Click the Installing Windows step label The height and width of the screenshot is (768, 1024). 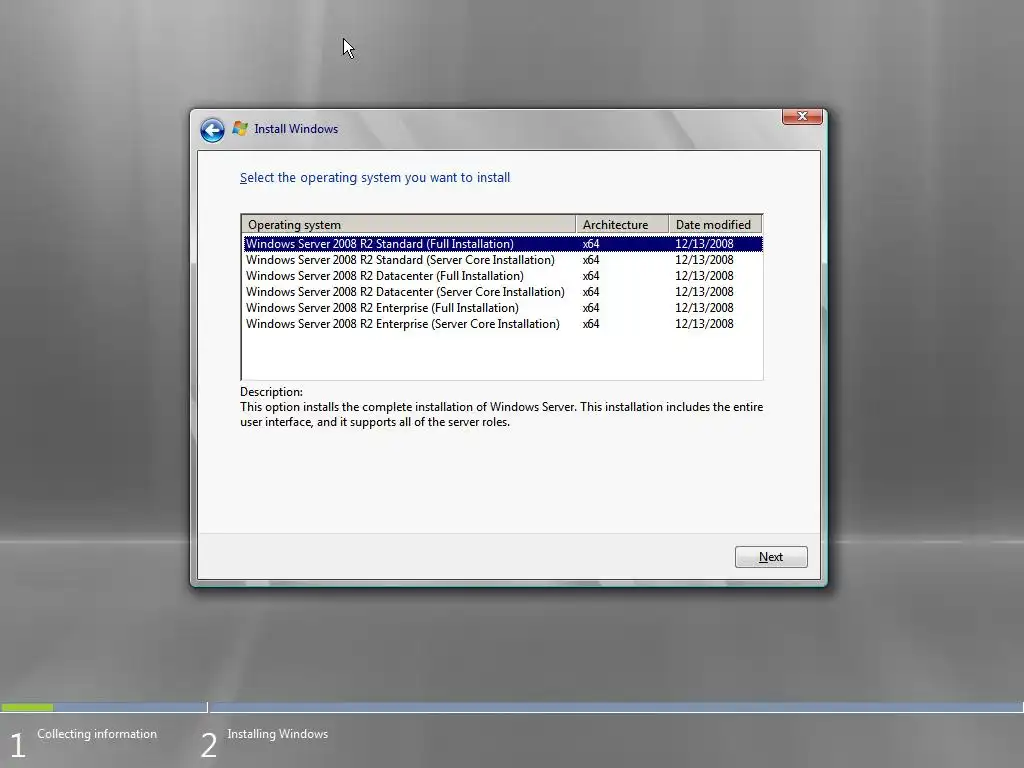(278, 734)
